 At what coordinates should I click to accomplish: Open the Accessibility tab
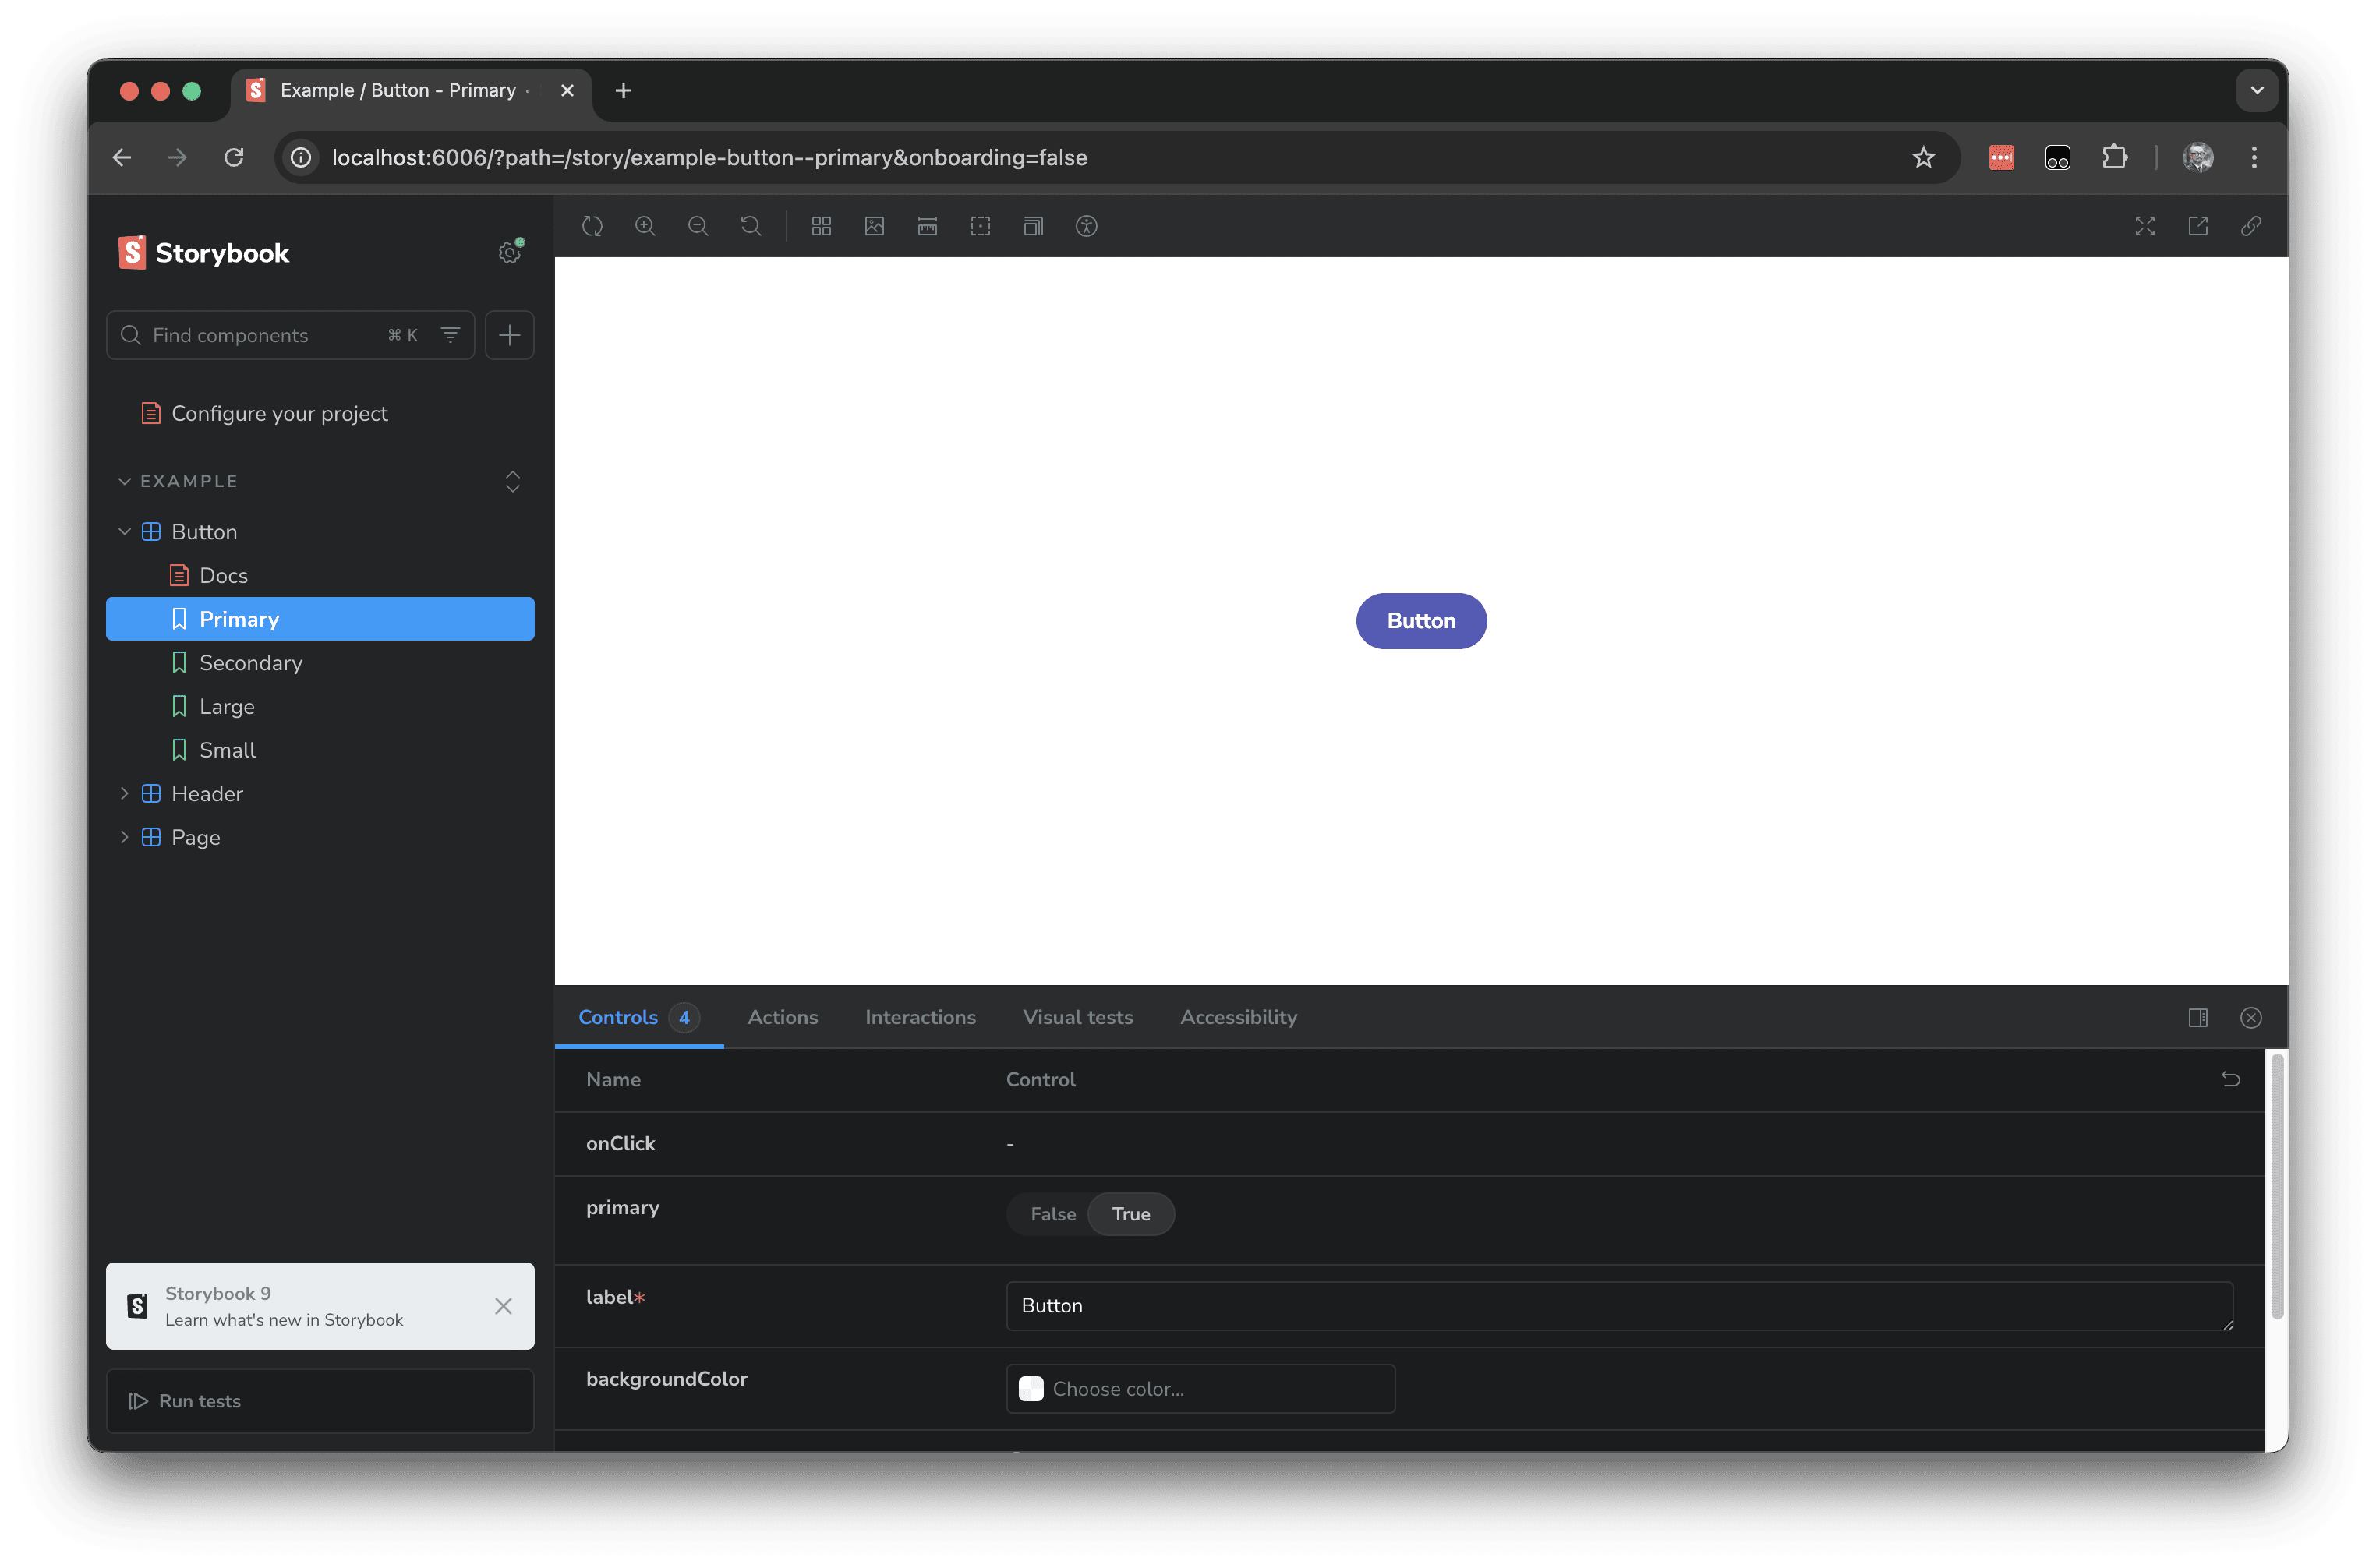1238,1017
